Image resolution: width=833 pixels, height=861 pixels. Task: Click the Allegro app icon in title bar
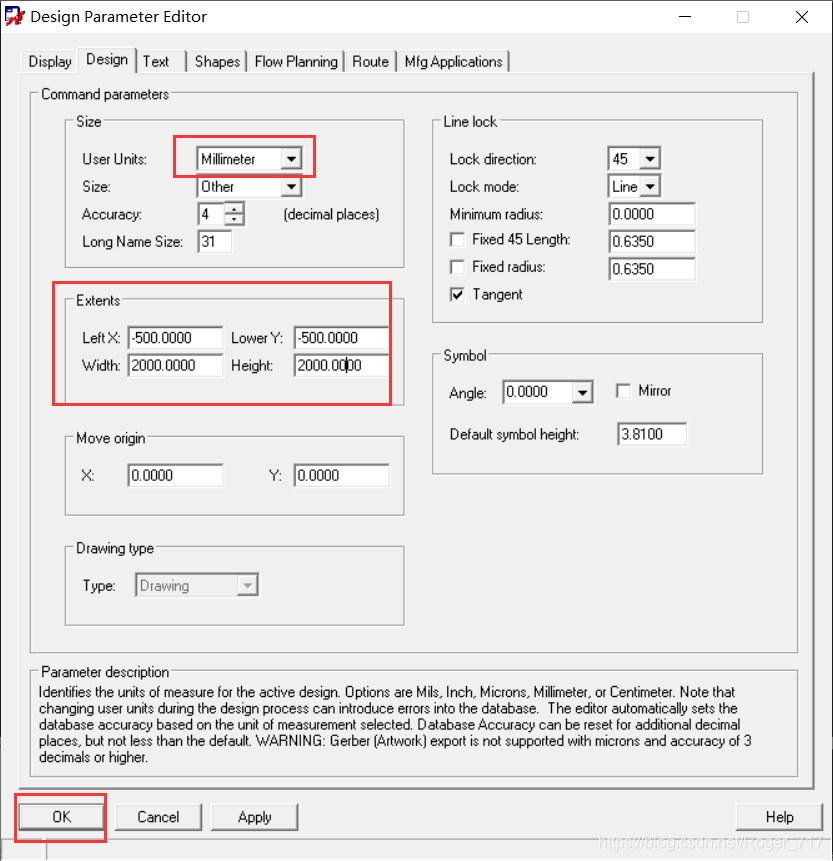pyautogui.click(x=15, y=17)
